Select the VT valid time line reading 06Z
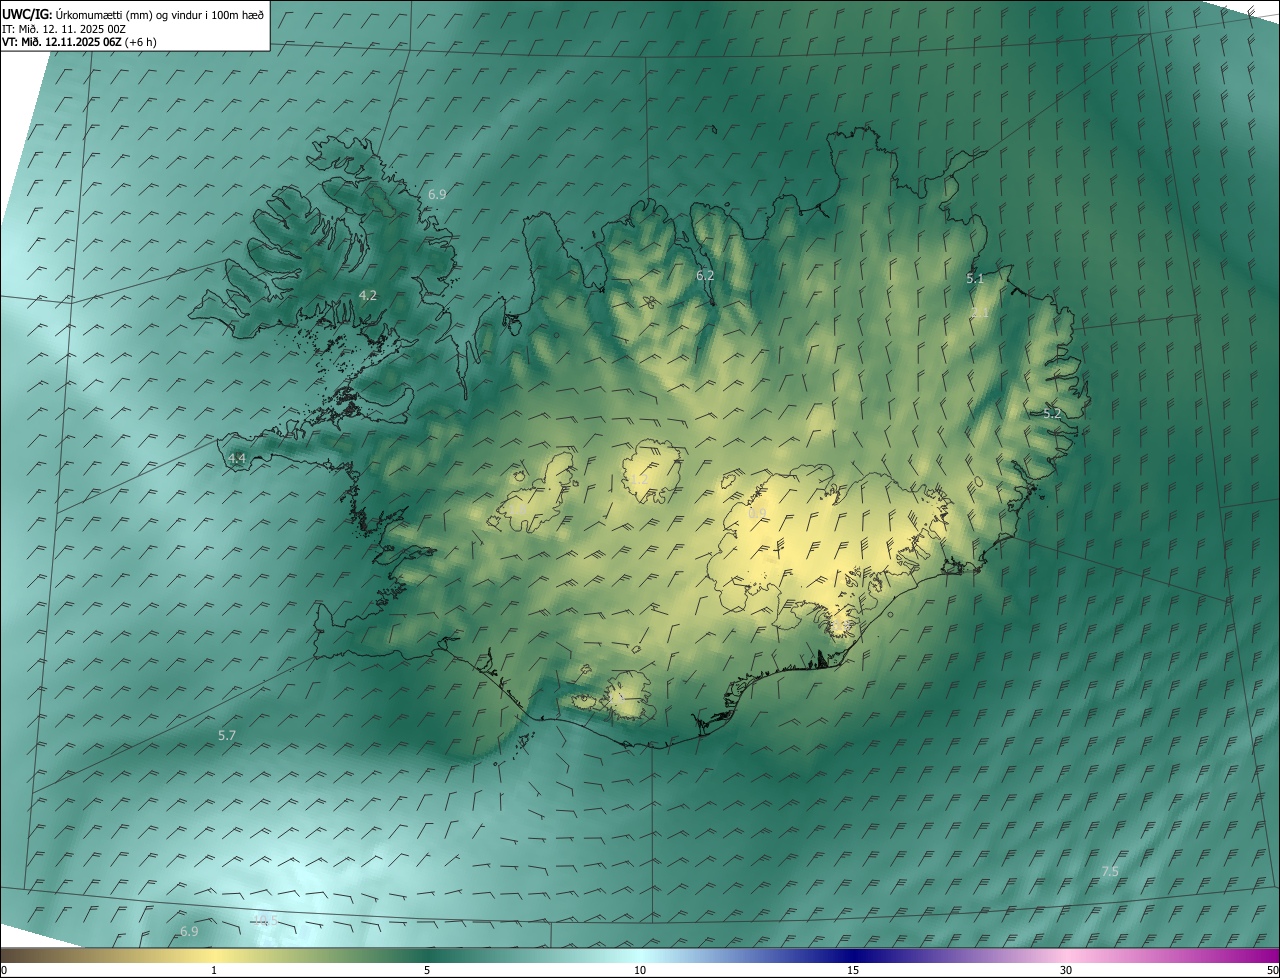This screenshot has height=978, width=1280. (79, 42)
